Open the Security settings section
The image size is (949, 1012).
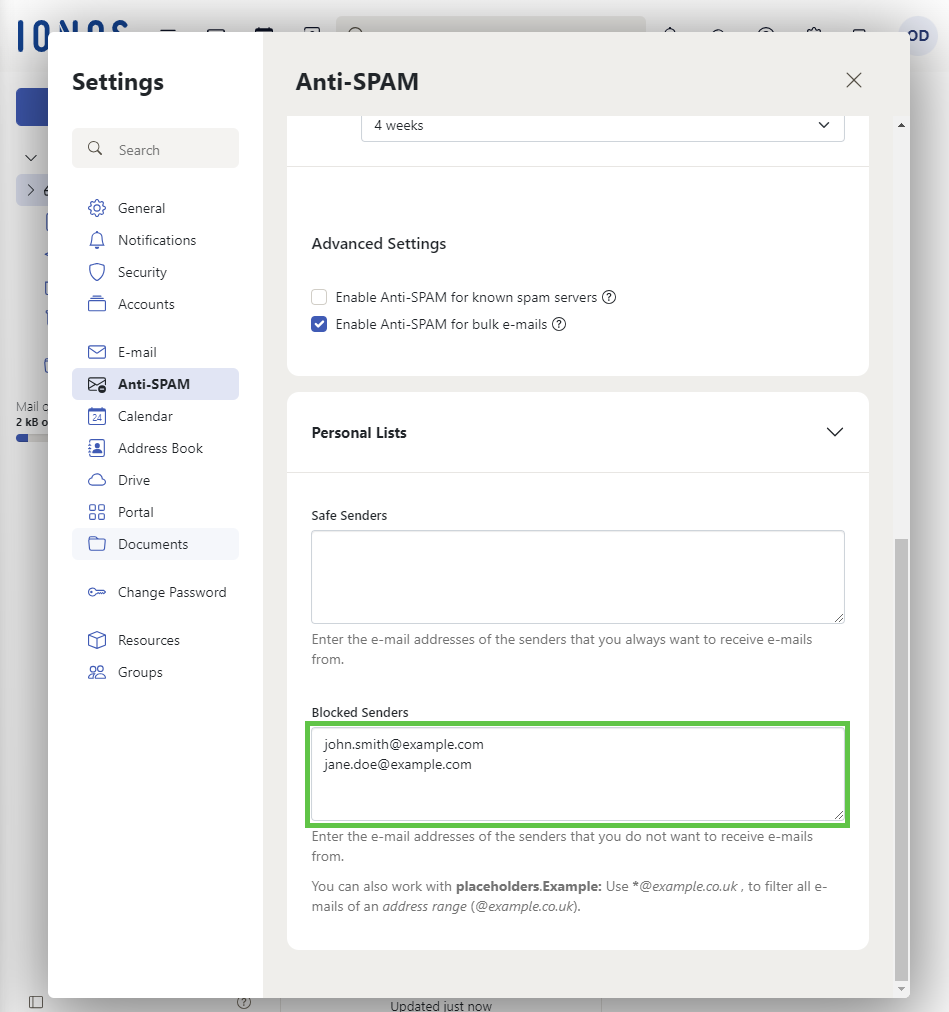[142, 272]
